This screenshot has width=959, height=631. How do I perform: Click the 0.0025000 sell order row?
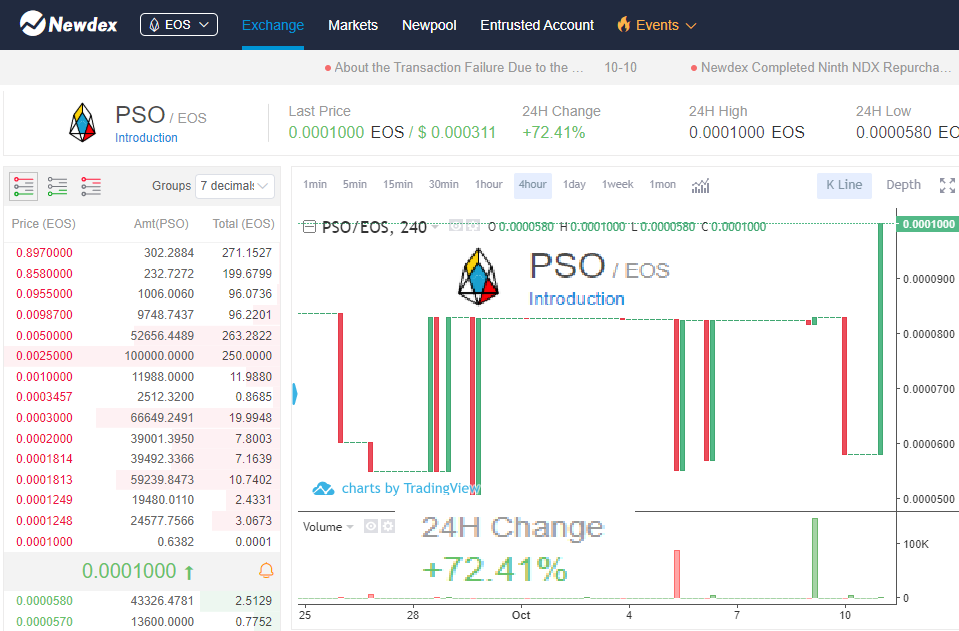click(x=142, y=356)
